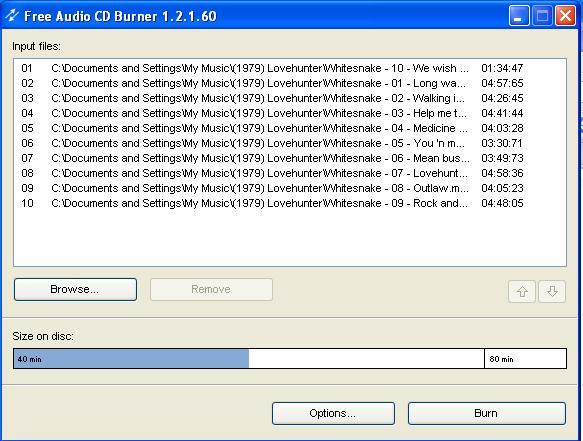Image resolution: width=583 pixels, height=441 pixels.
Task: Open the Browse file dialog
Action: [x=75, y=289]
